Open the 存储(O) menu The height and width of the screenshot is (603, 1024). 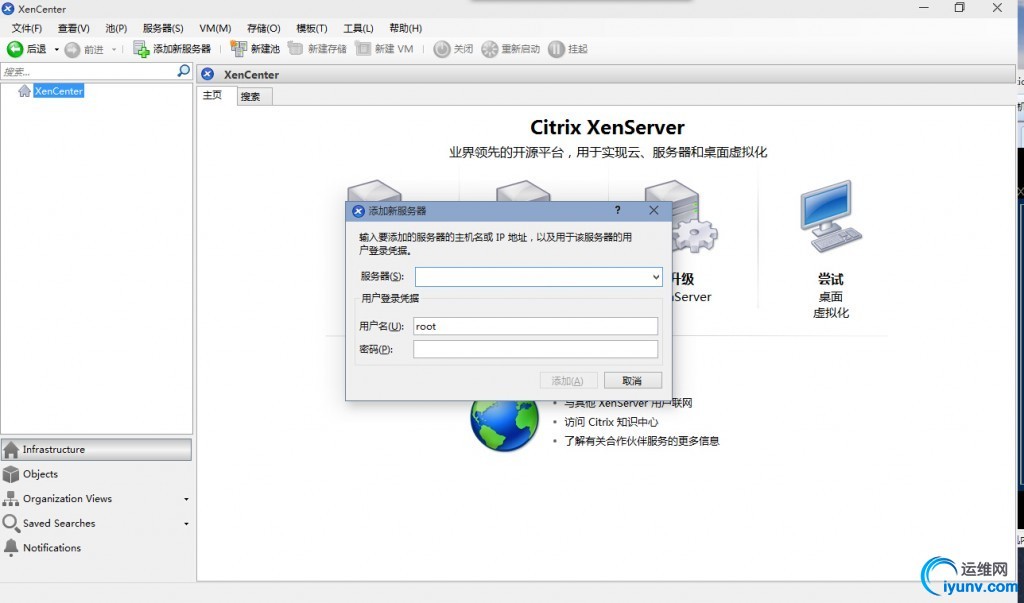(x=264, y=28)
